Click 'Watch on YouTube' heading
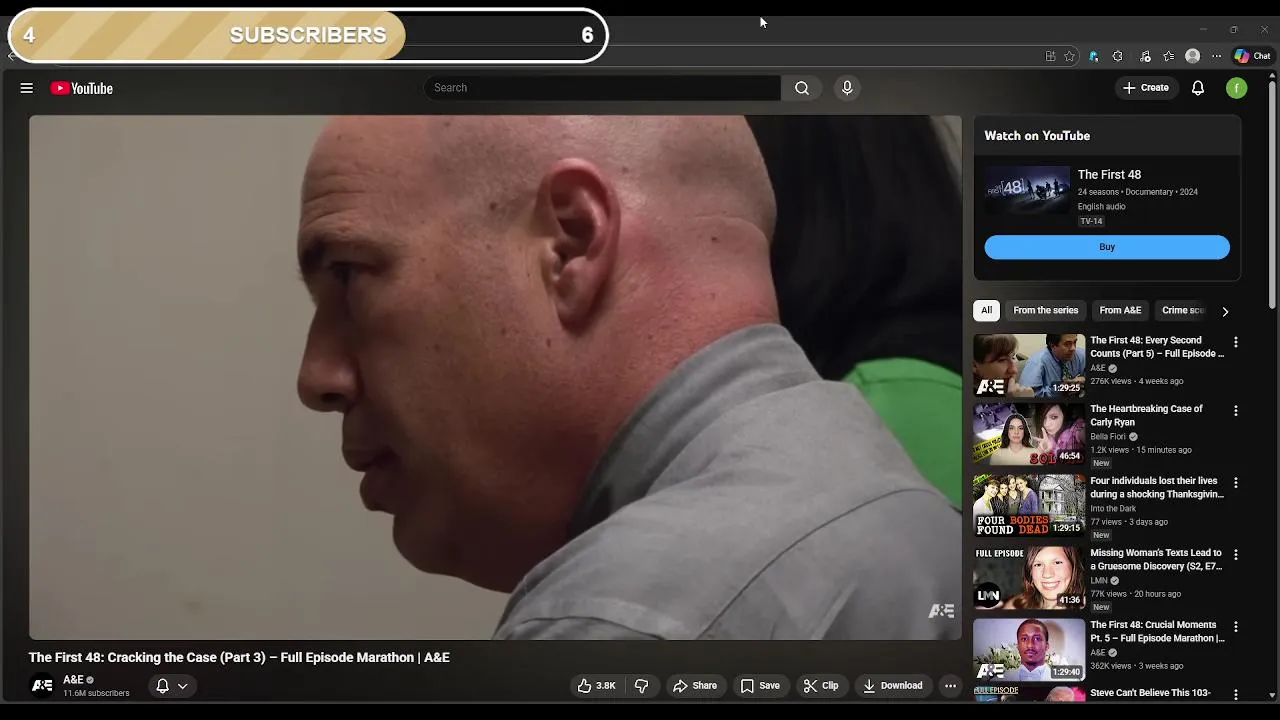Screen dimensions: 1280x720 [1037, 136]
